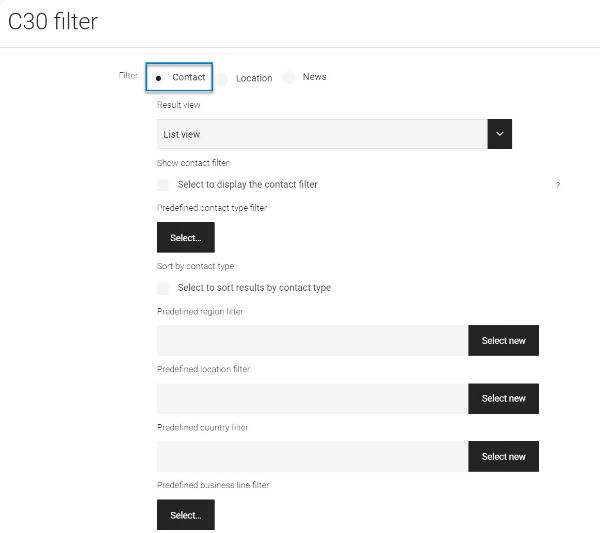Click the 'Select to sort results' label

[x=254, y=288]
